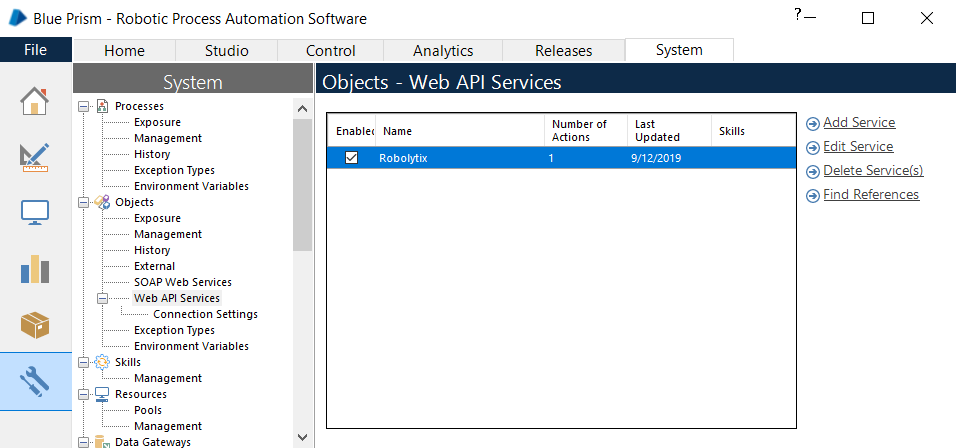The height and width of the screenshot is (448, 956).
Task: Click the Delete Service(s) link
Action: pos(873,171)
